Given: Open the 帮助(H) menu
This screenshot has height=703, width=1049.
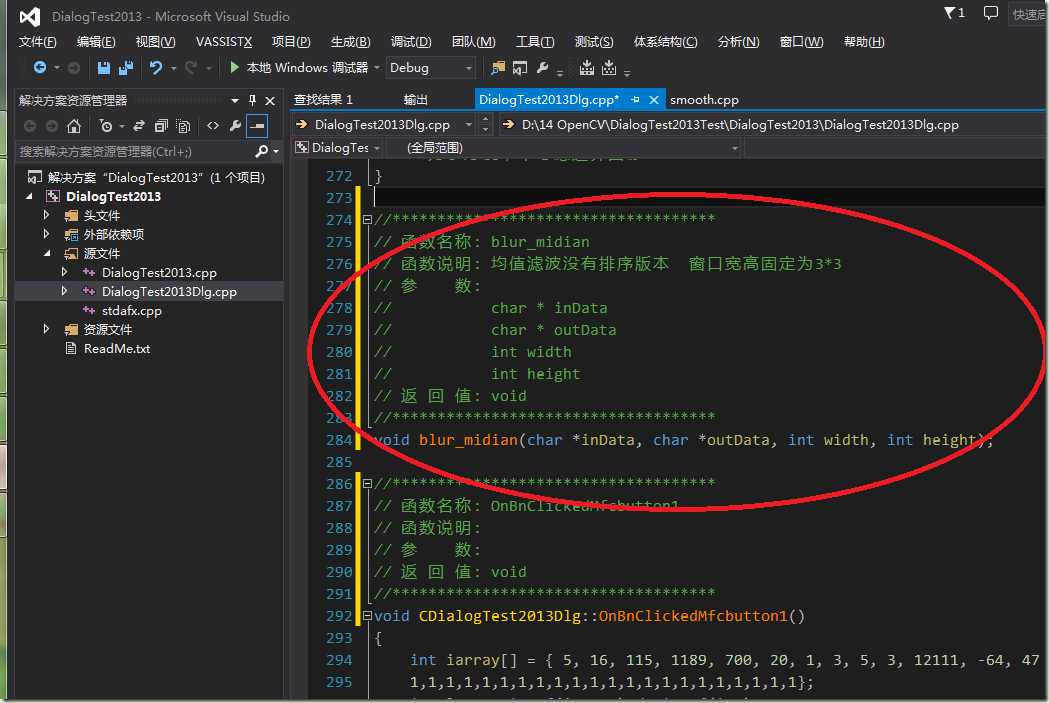Looking at the screenshot, I should 864,42.
